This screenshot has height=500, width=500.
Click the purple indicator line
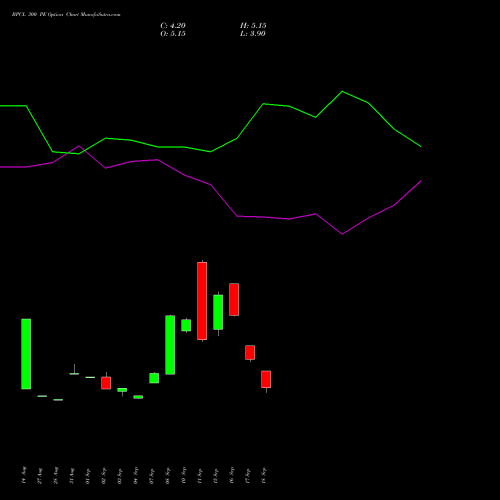click(237, 216)
